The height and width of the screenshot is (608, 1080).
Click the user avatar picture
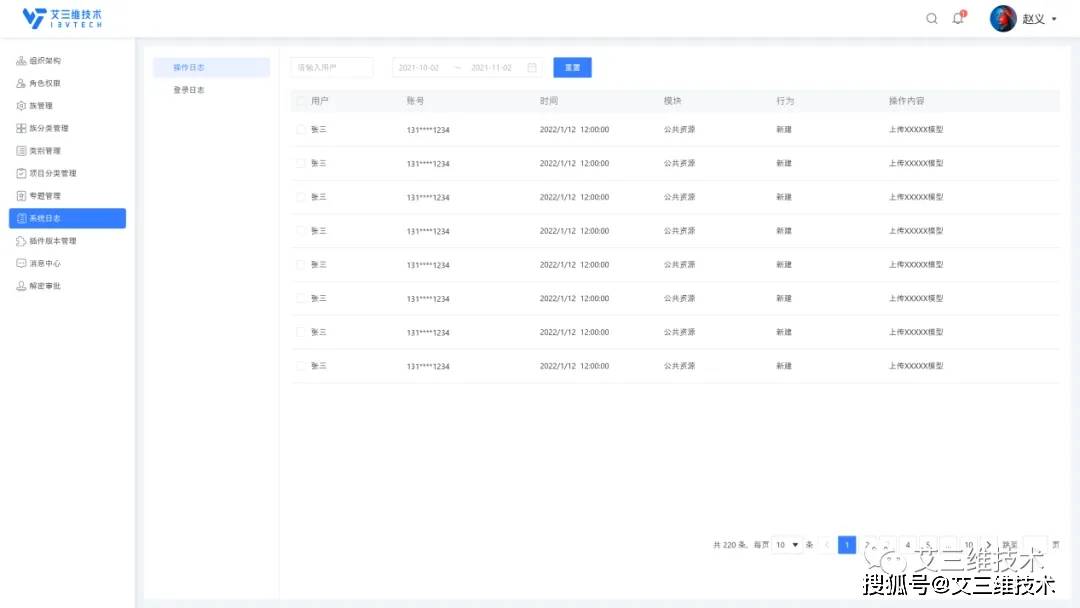pyautogui.click(x=1003, y=19)
